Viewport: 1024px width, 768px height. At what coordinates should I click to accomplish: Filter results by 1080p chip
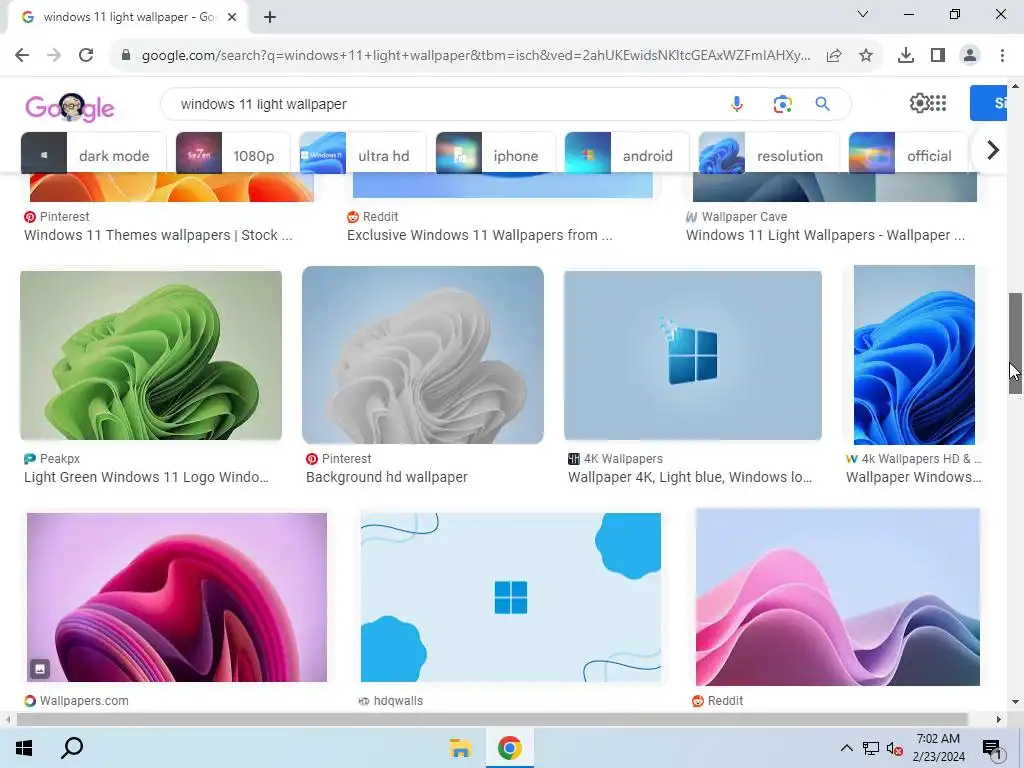pyautogui.click(x=233, y=153)
